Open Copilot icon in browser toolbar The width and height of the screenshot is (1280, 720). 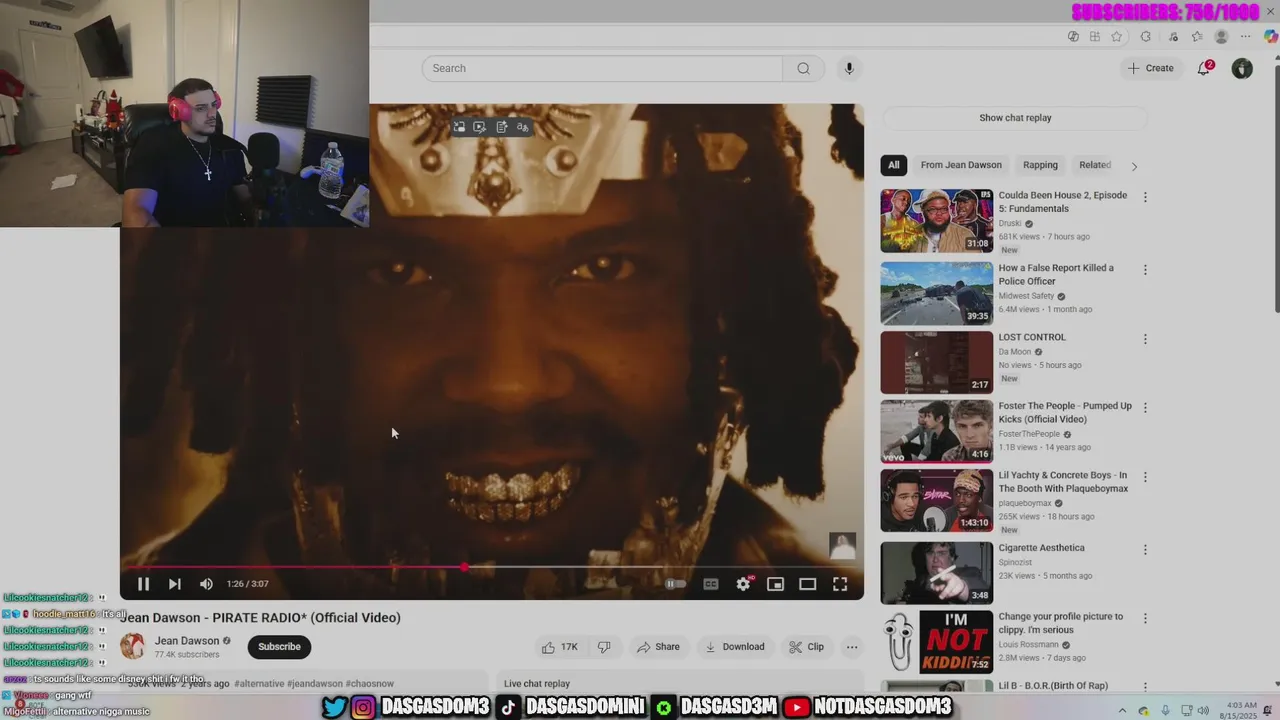point(1271,37)
